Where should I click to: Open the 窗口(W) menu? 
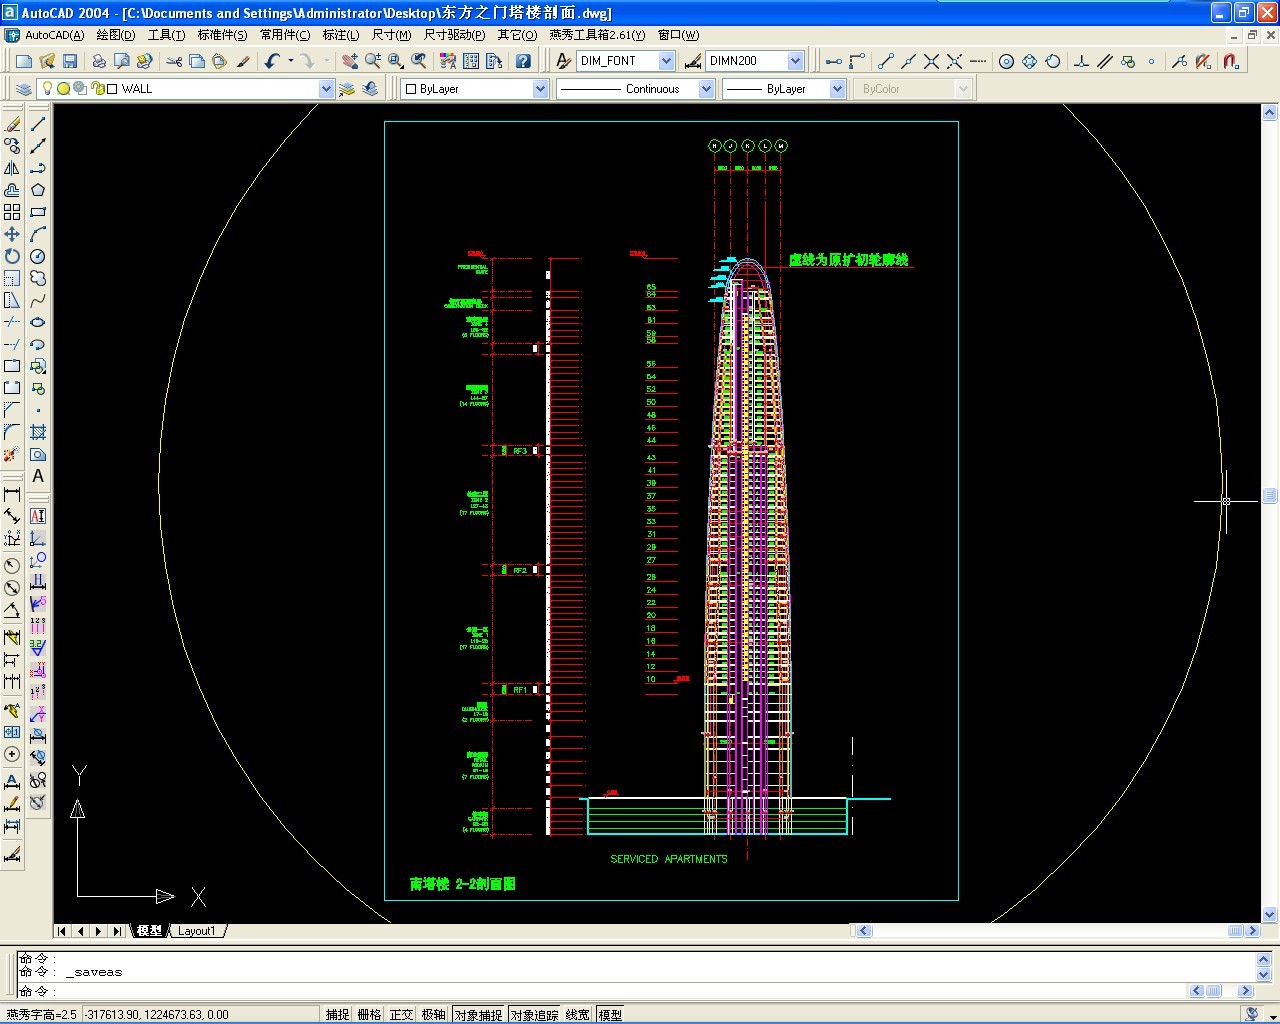tap(678, 35)
